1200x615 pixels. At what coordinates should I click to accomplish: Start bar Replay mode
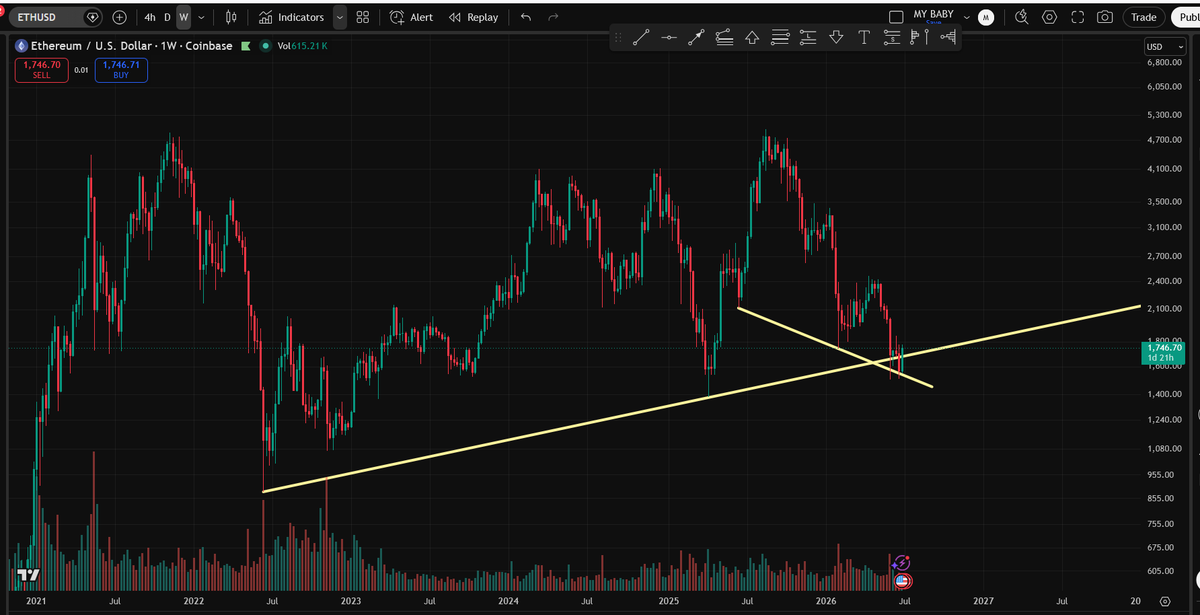[x=473, y=17]
